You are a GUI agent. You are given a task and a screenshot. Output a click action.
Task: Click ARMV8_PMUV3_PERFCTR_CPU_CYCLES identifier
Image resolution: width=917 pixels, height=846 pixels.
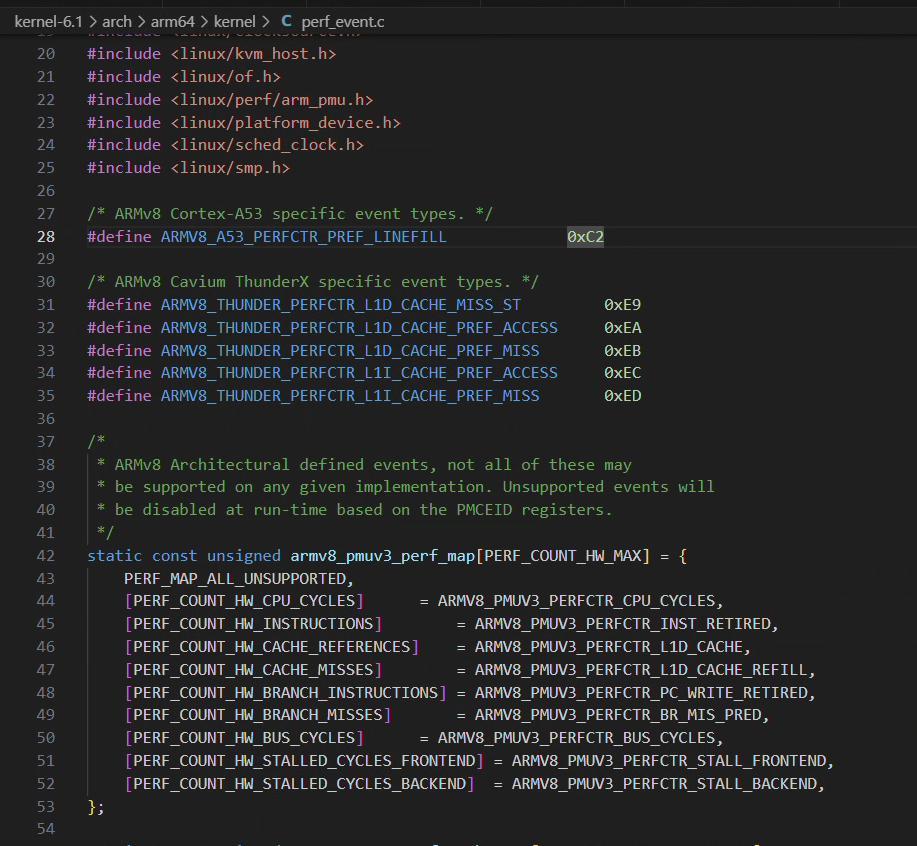576,601
